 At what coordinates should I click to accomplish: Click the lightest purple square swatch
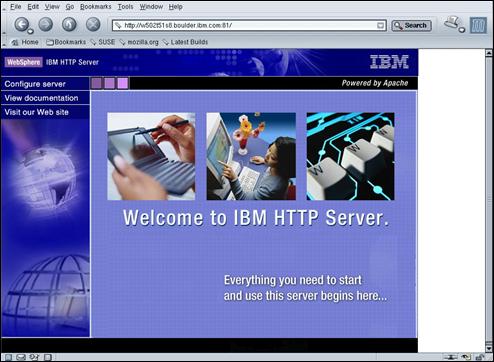pyautogui.click(x=122, y=83)
